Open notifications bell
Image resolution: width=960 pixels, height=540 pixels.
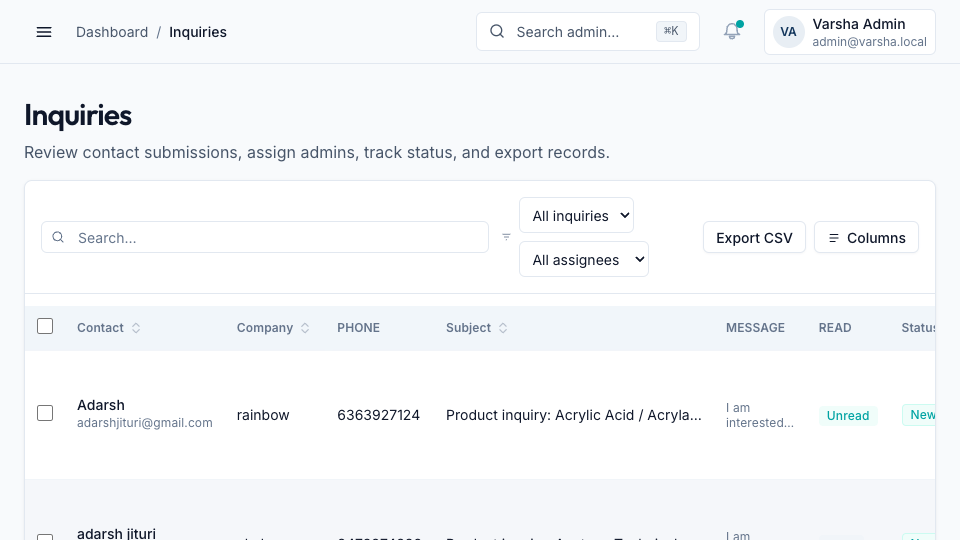[732, 32]
